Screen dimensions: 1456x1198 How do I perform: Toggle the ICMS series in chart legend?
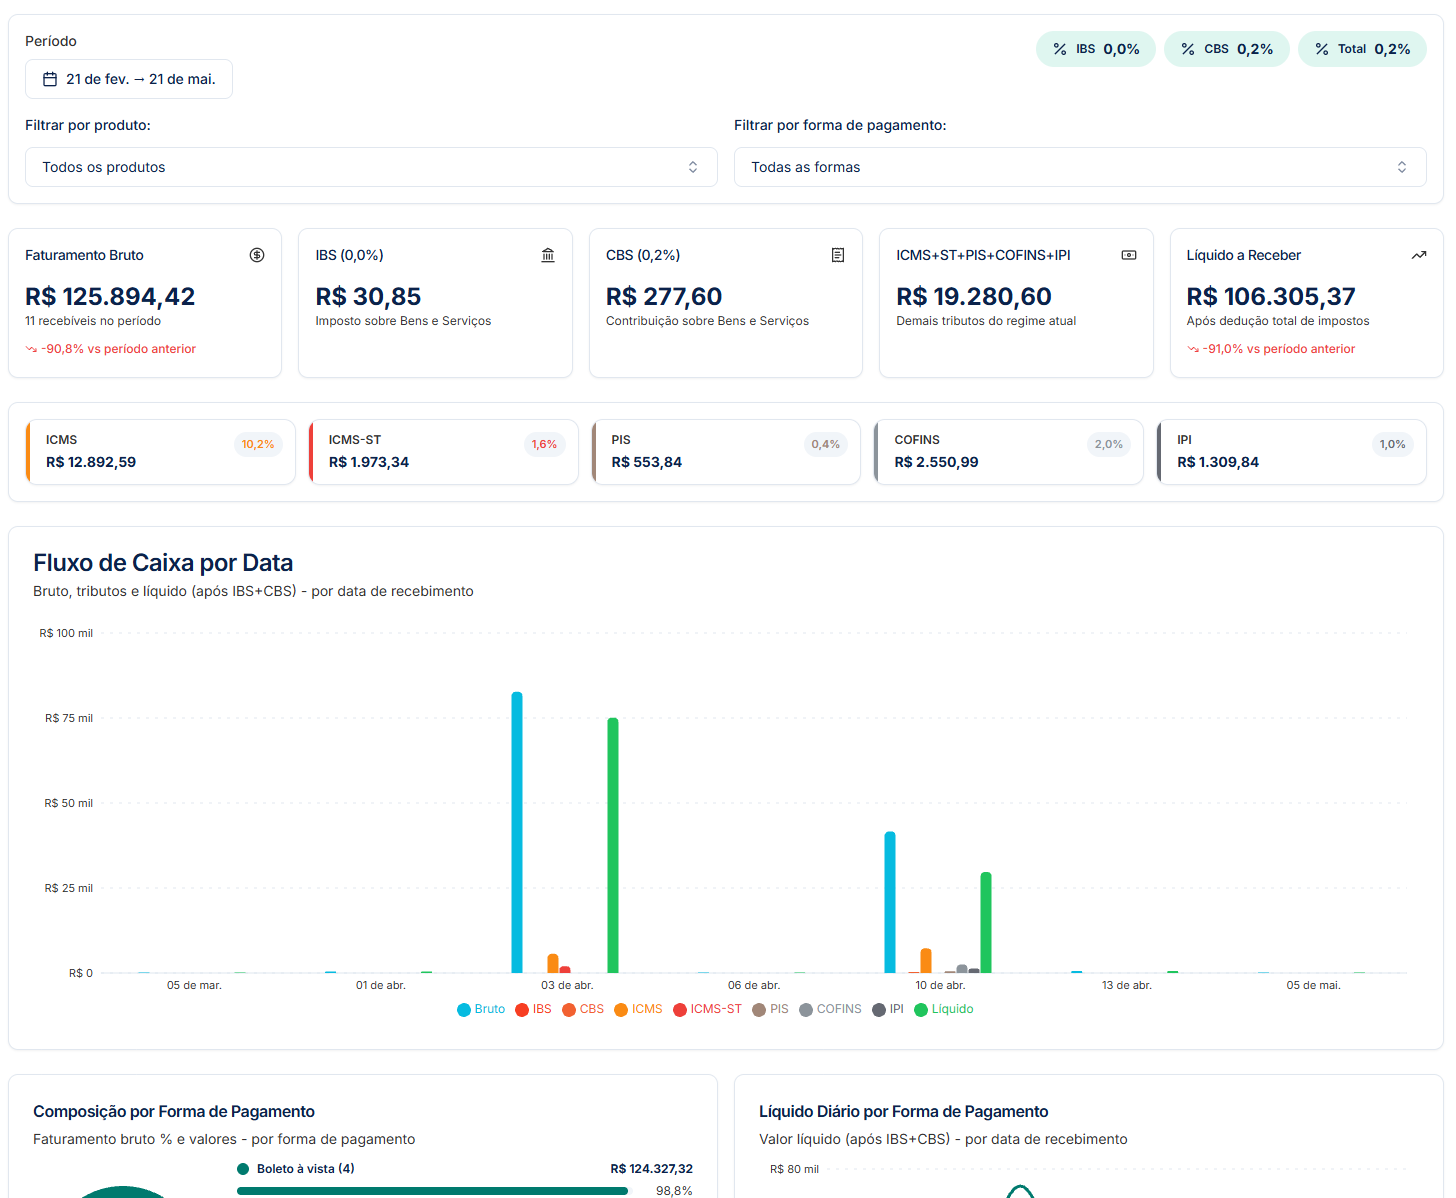(x=638, y=1009)
